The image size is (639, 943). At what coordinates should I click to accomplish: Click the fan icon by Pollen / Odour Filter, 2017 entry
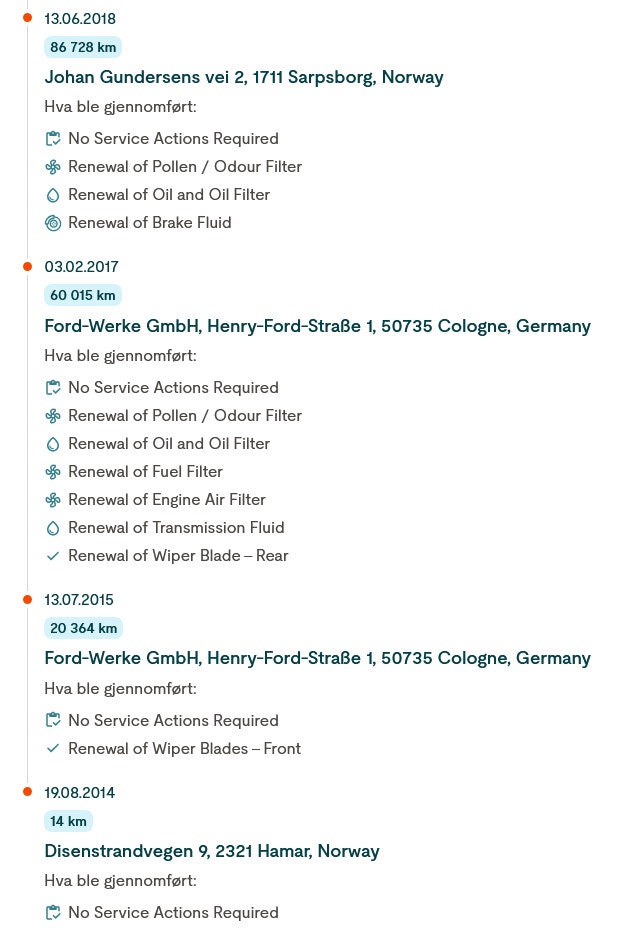(53, 416)
